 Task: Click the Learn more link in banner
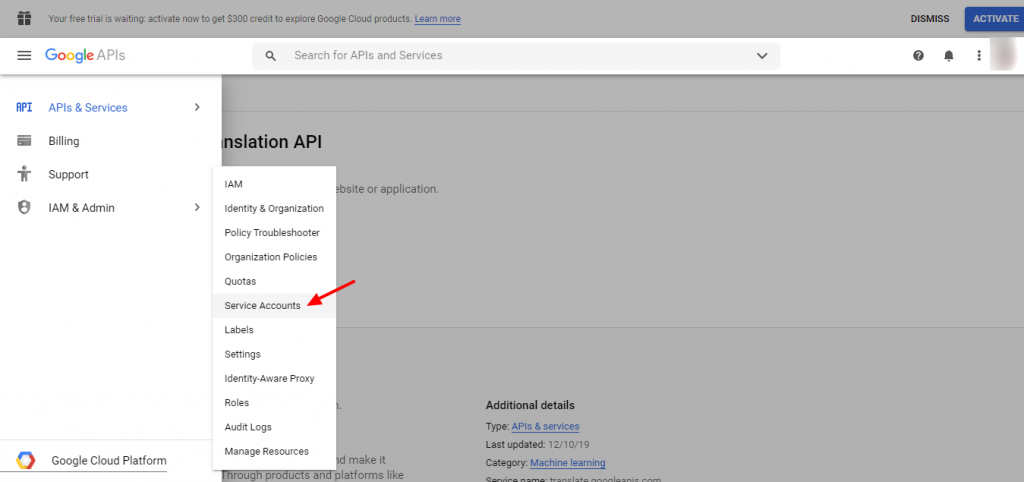click(438, 19)
